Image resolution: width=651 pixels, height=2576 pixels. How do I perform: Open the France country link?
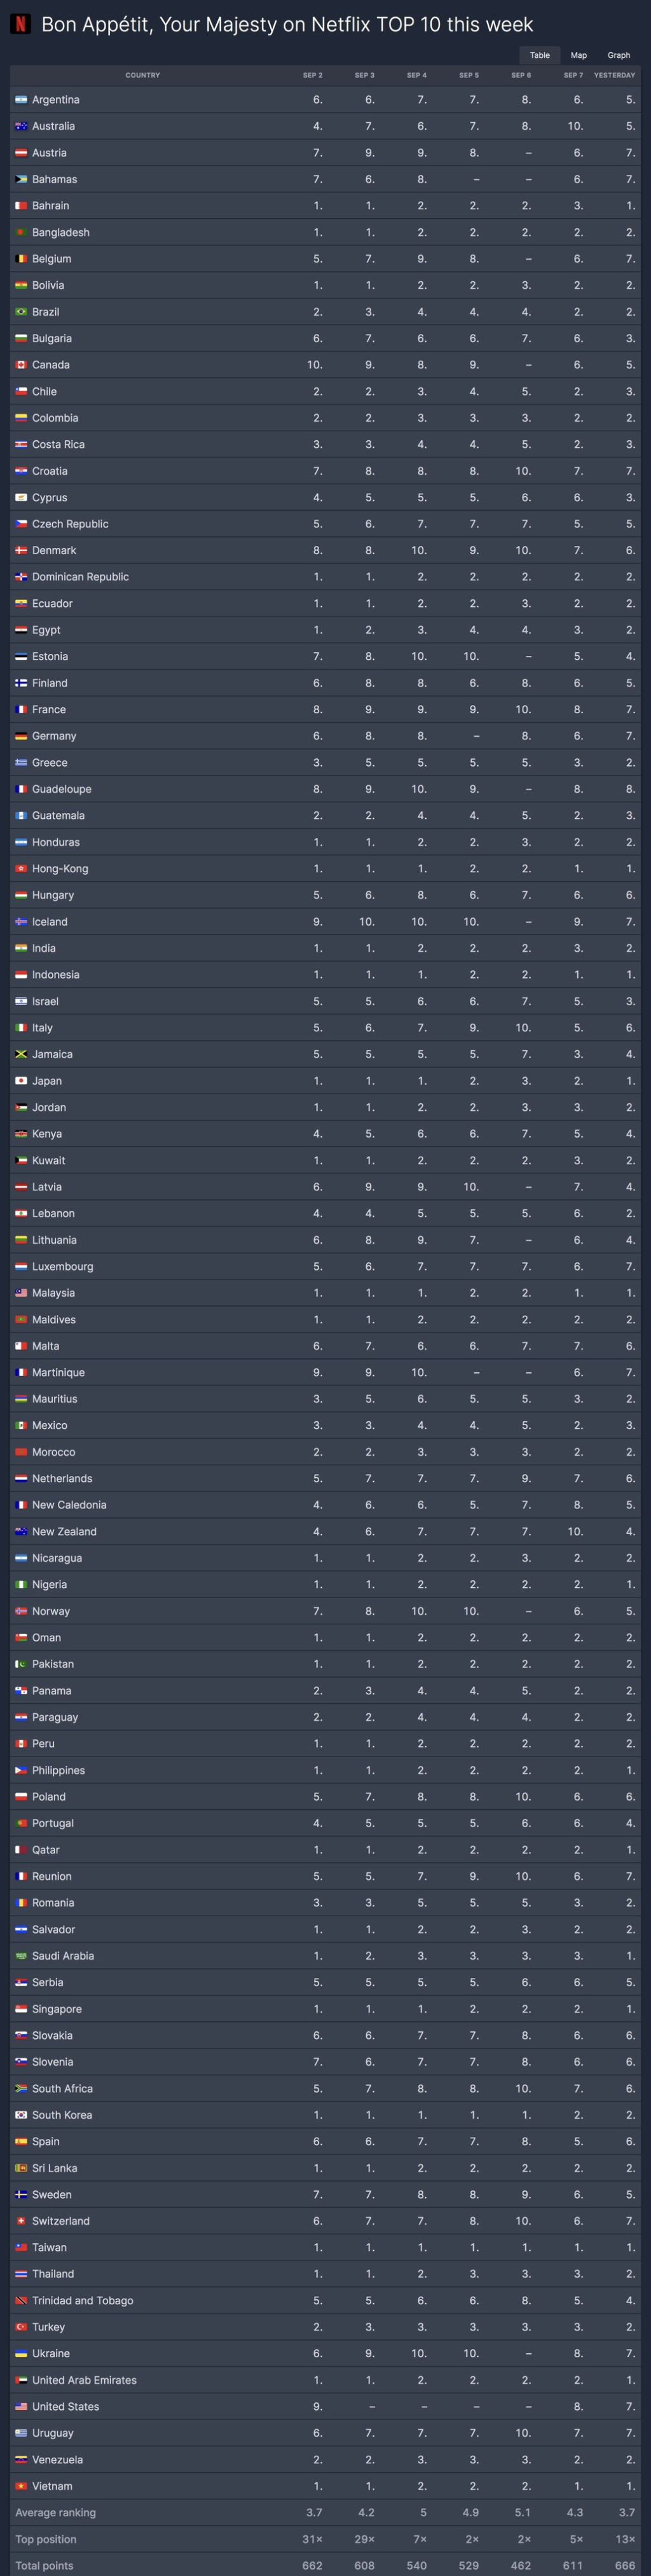click(49, 710)
